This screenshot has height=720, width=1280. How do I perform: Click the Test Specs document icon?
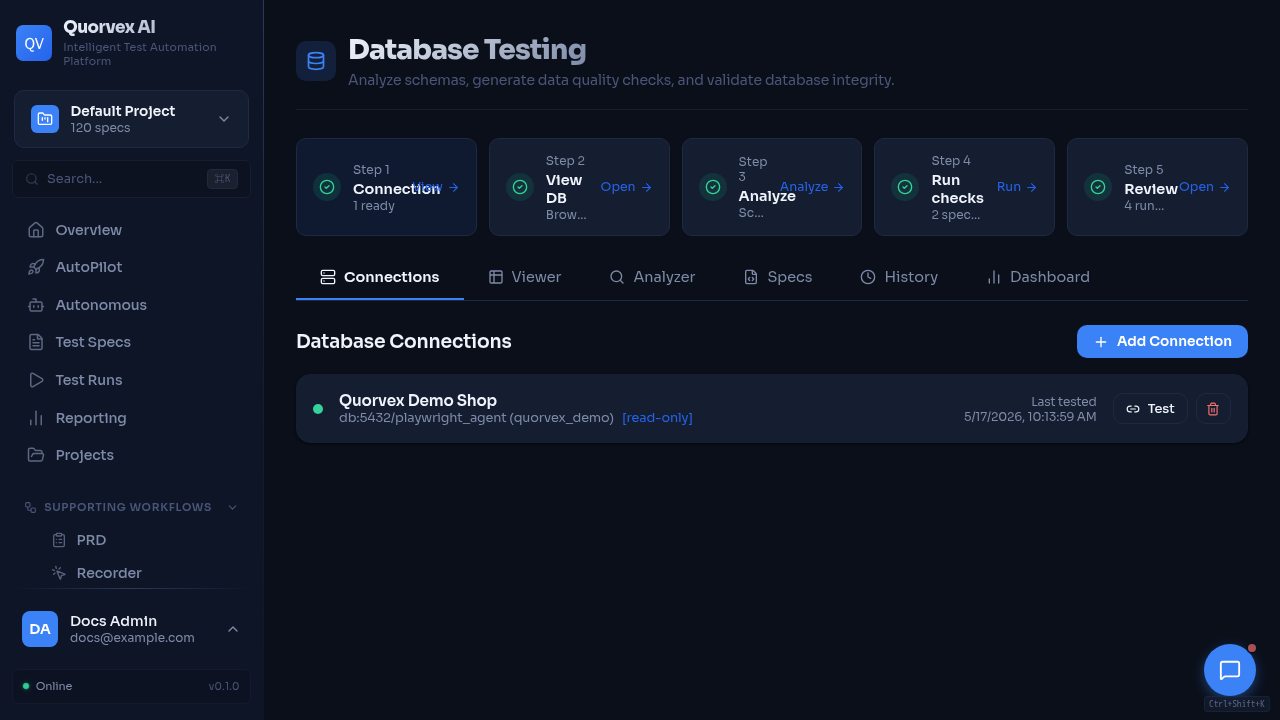(36, 342)
